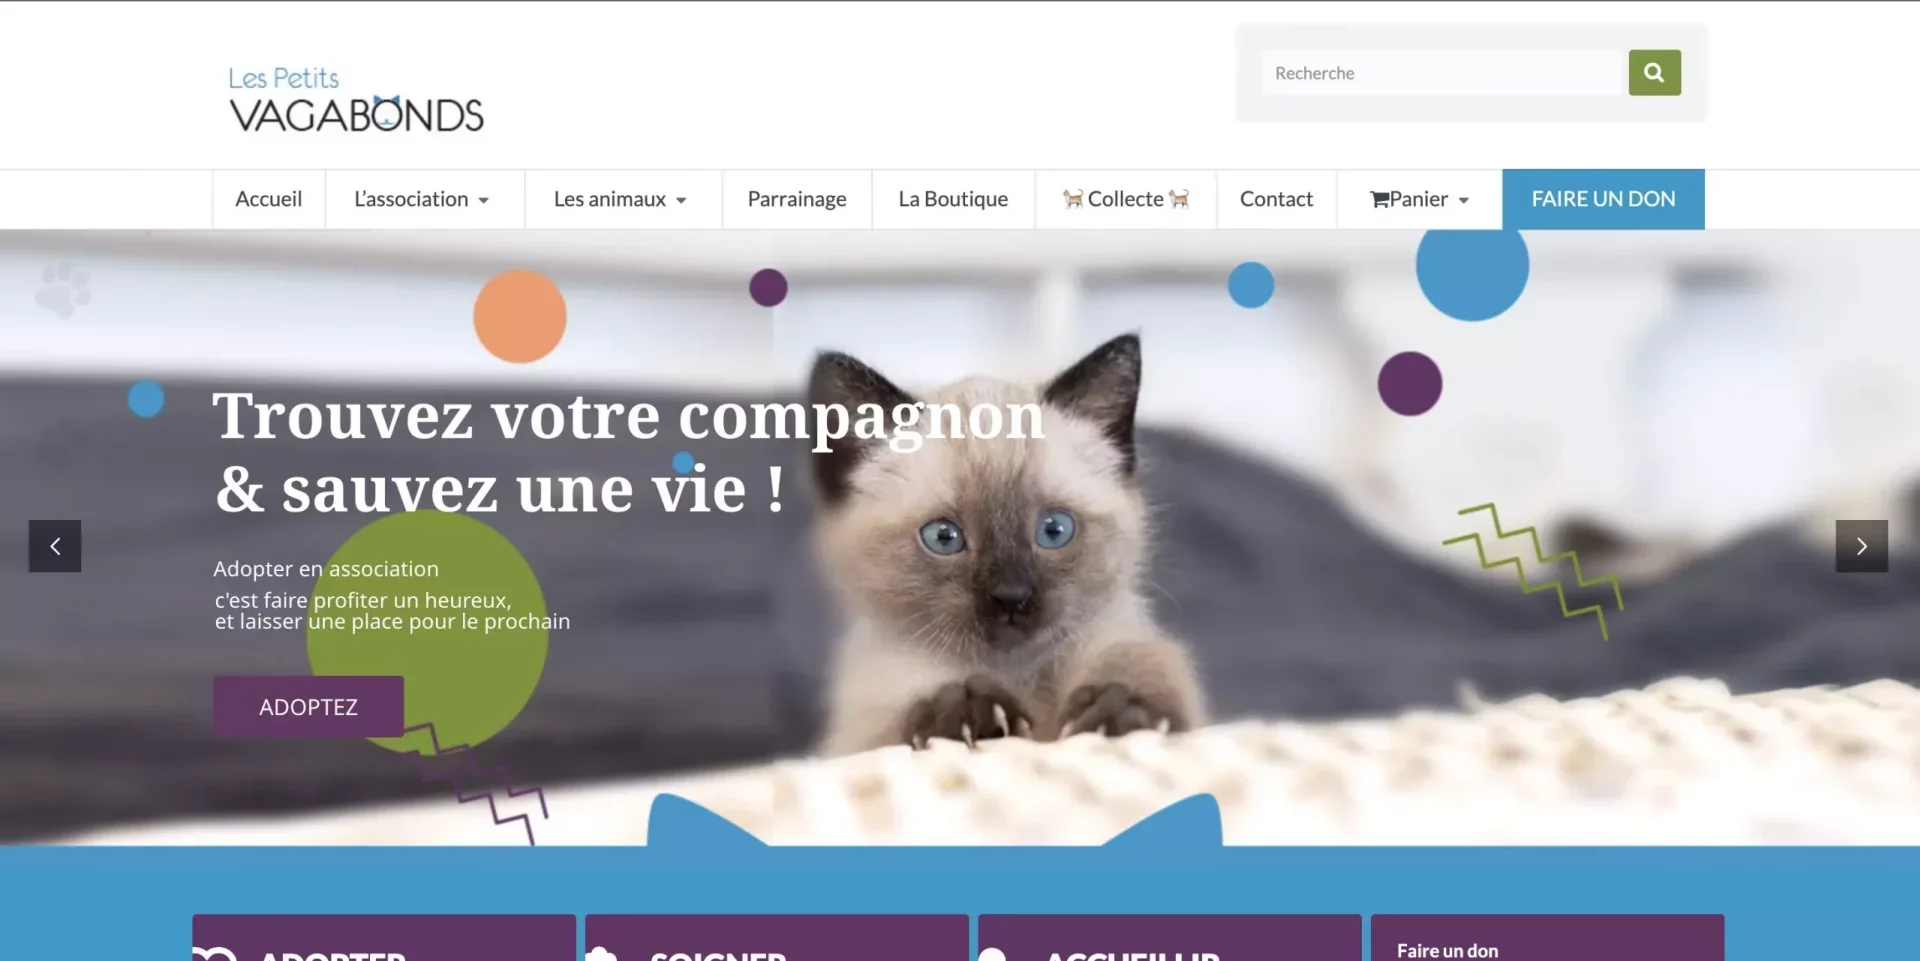Click the green search magnifier button
This screenshot has width=1920, height=961.
pos(1654,73)
